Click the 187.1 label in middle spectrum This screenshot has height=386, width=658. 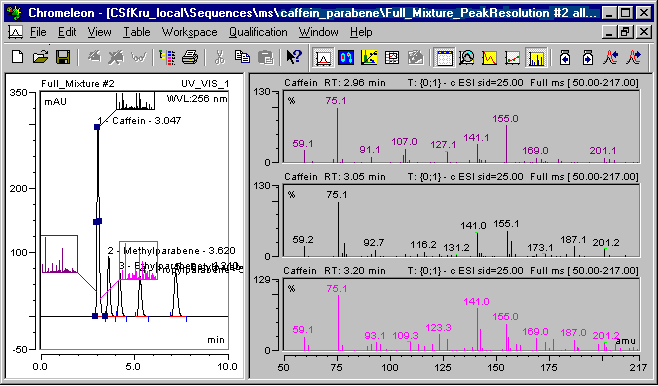pos(573,240)
